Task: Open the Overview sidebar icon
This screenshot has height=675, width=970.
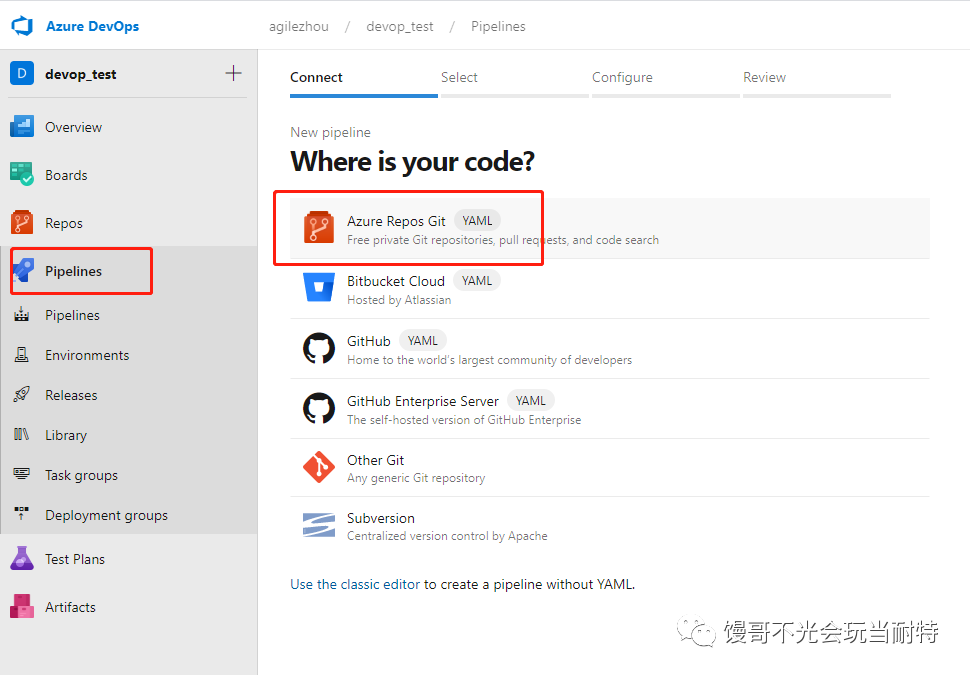Action: (22, 126)
